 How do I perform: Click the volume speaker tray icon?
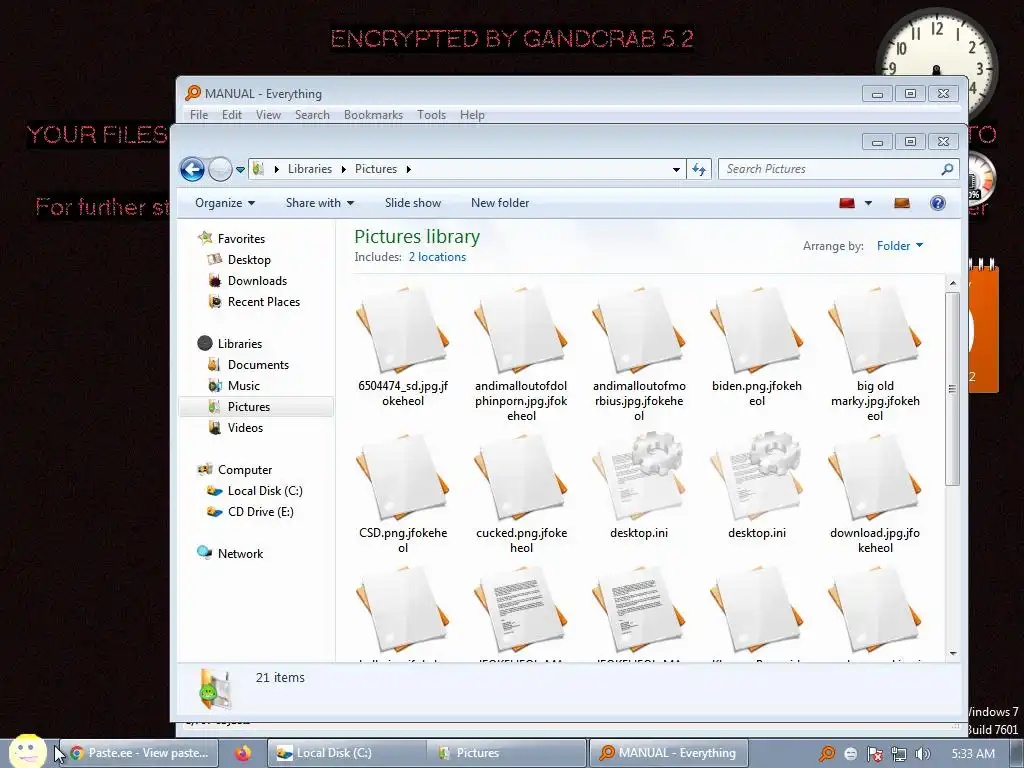[922, 754]
